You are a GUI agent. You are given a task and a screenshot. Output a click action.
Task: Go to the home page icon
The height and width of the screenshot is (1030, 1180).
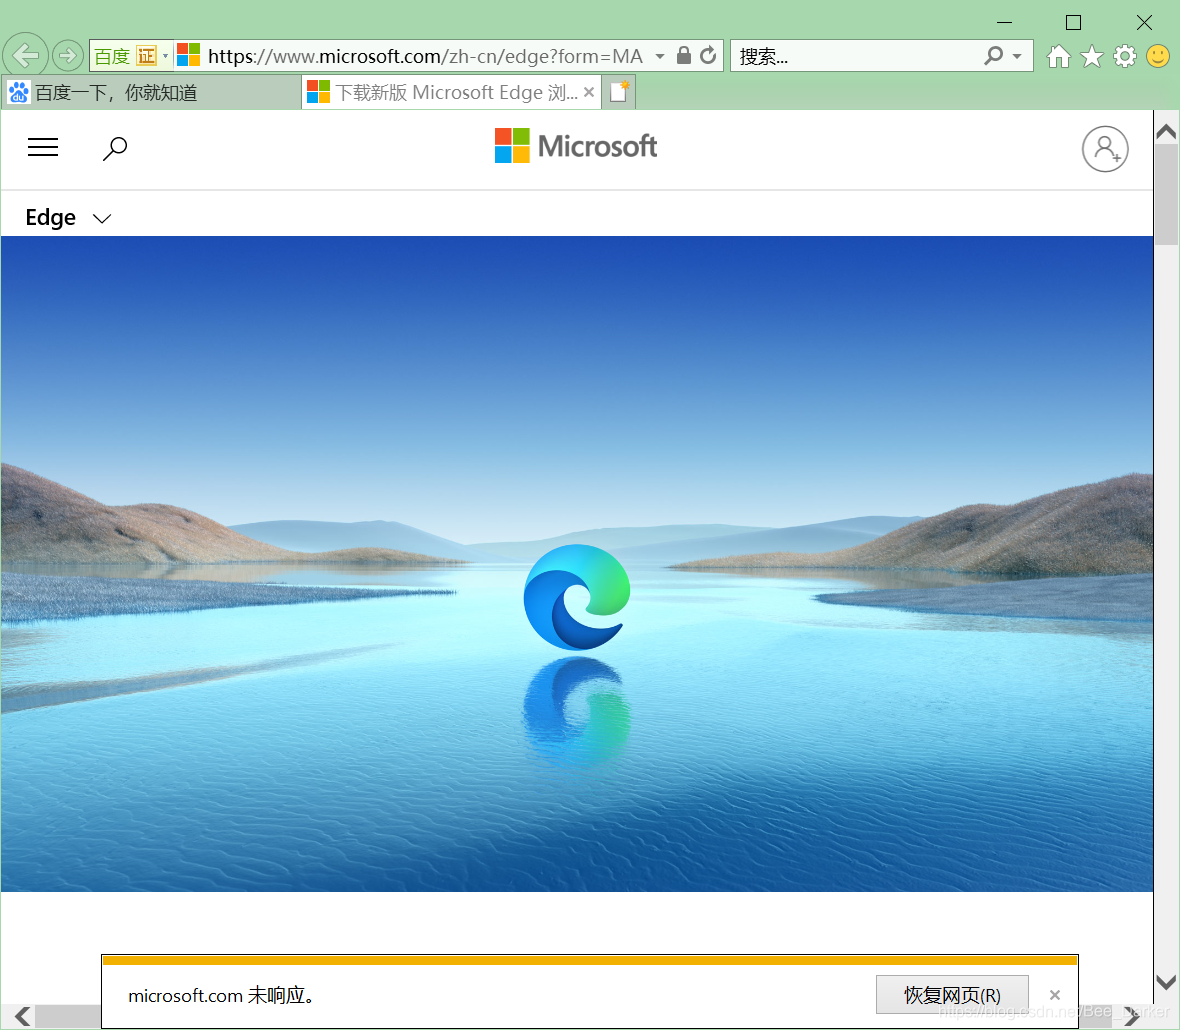(x=1059, y=56)
